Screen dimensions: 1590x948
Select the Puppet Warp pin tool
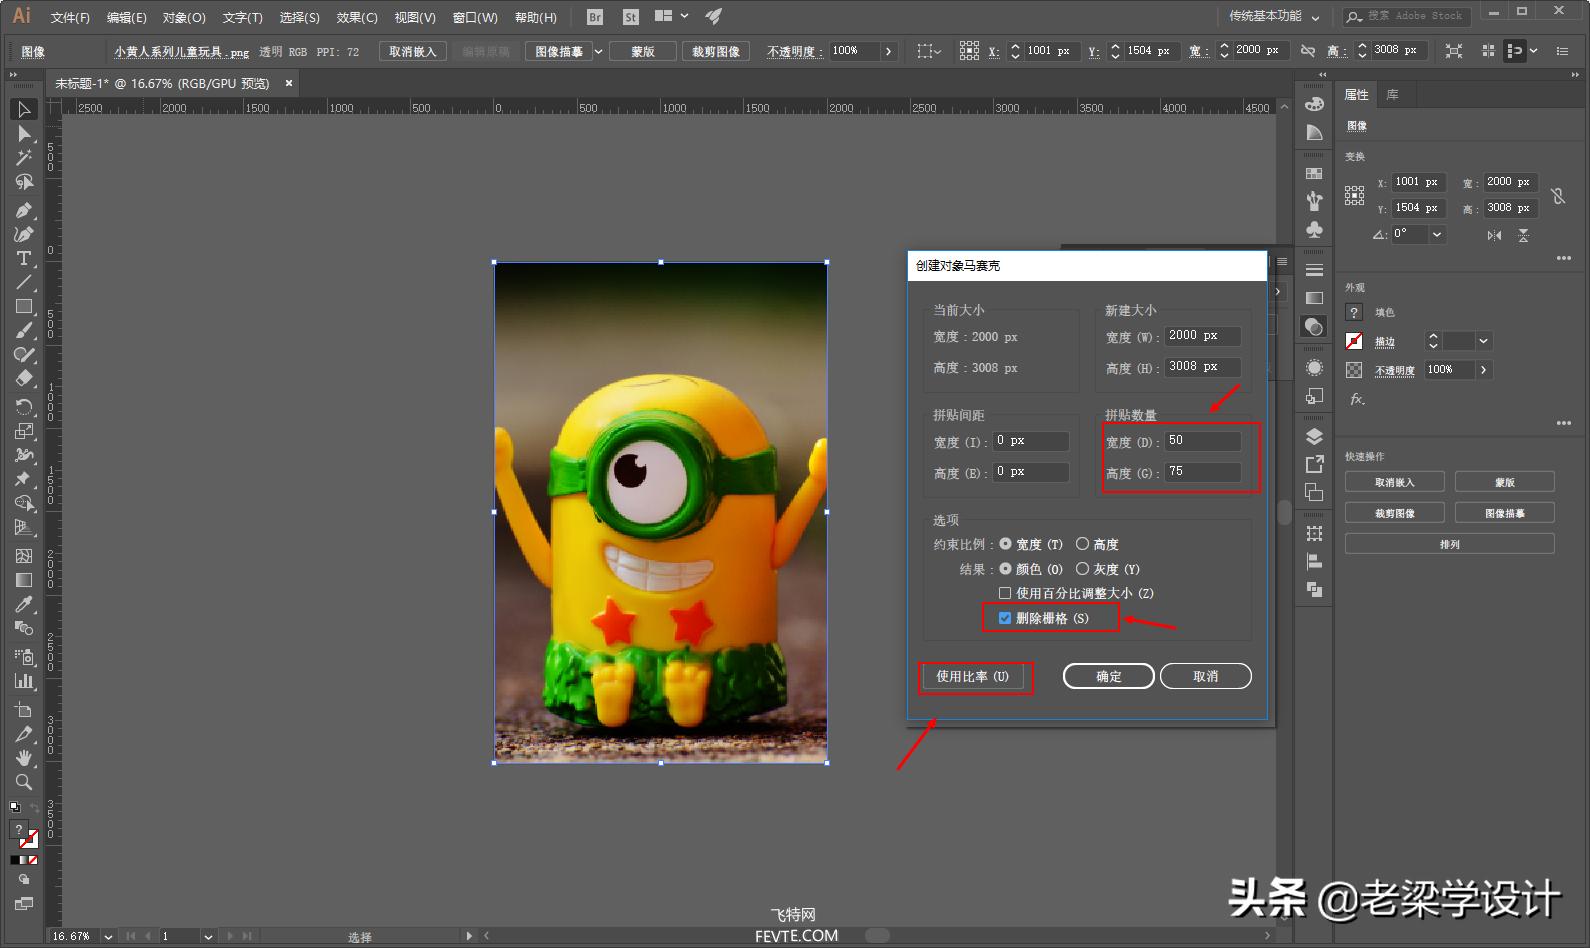pos(24,479)
